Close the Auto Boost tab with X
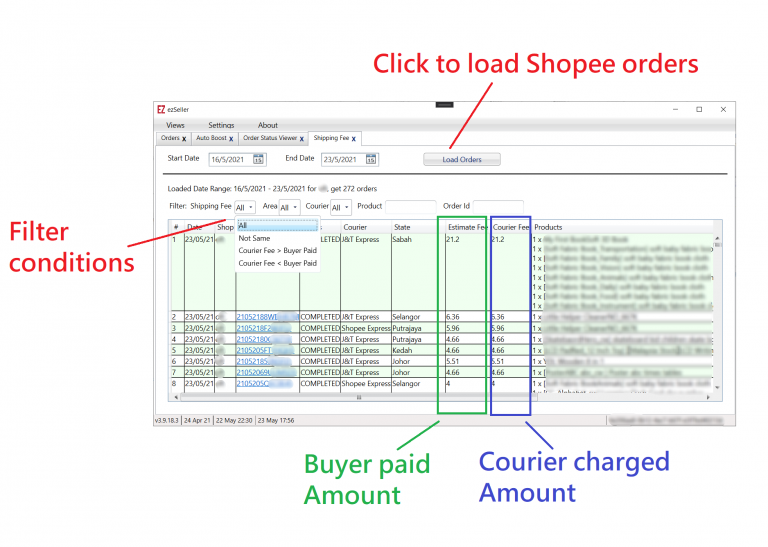The width and height of the screenshot is (768, 547). pyautogui.click(x=231, y=139)
